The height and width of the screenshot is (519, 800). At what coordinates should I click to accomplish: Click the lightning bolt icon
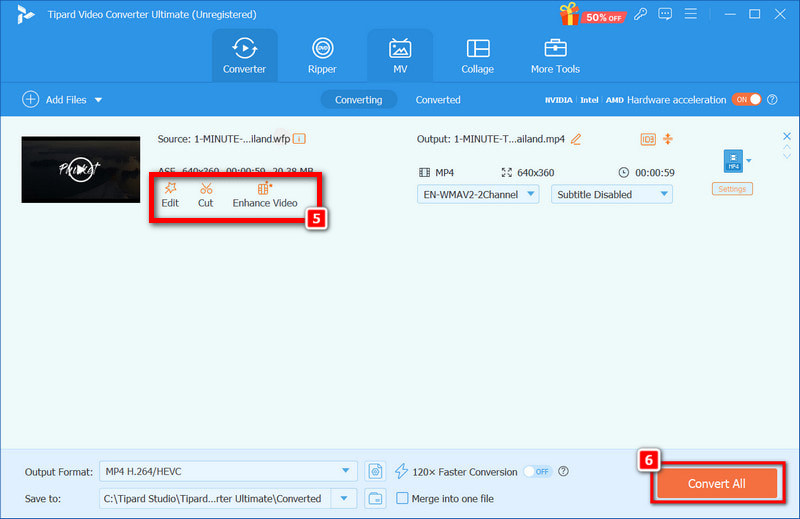[402, 471]
